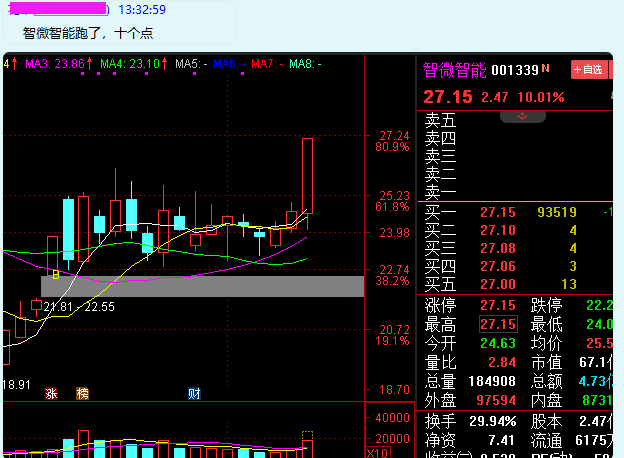This screenshot has height=458, width=624.
Task: Click the chat message timestamp 13:32:59
Action: pyautogui.click(x=142, y=10)
